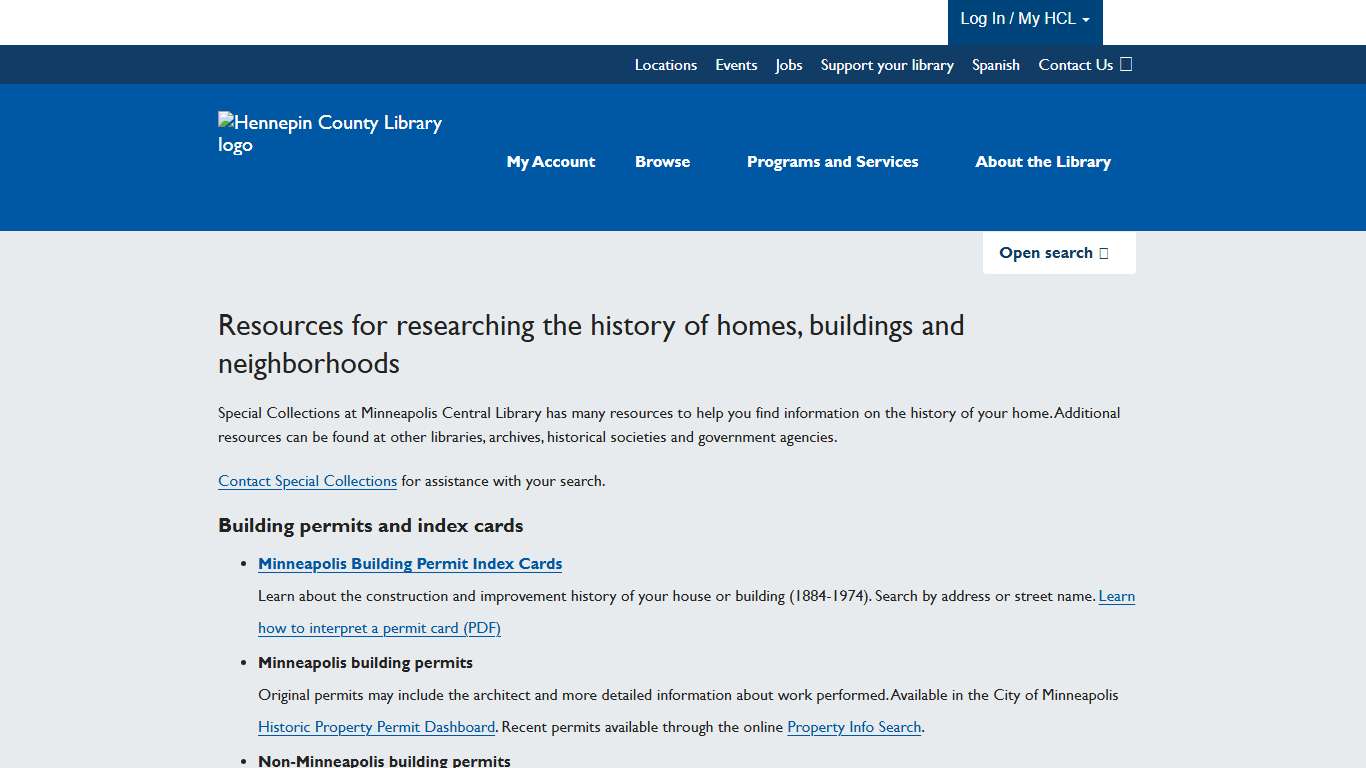Click the Open search button

coord(1059,253)
